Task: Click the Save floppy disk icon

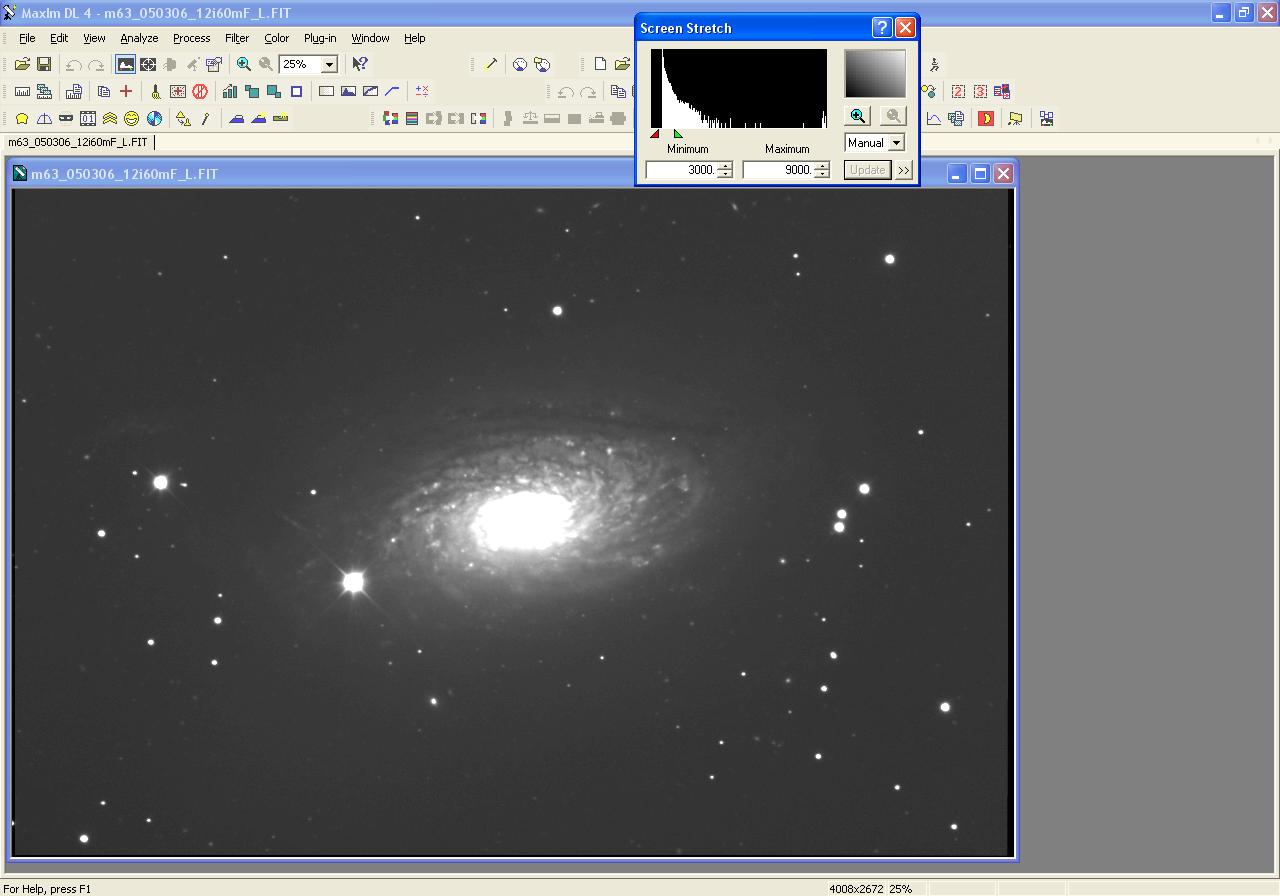Action: (x=44, y=64)
